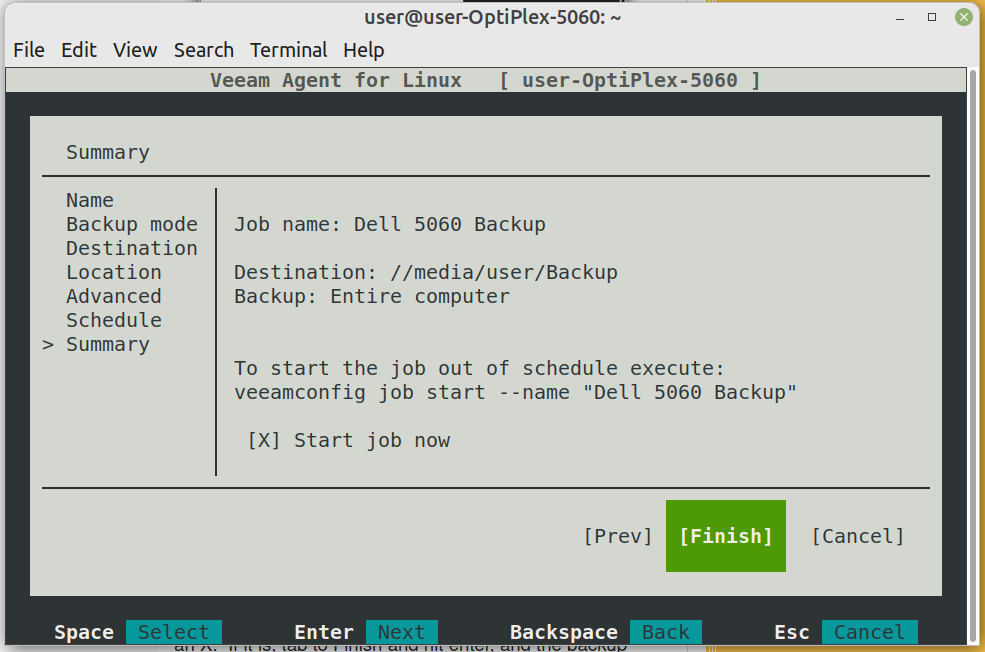Select the Location step
This screenshot has width=985, height=652.
click(114, 272)
